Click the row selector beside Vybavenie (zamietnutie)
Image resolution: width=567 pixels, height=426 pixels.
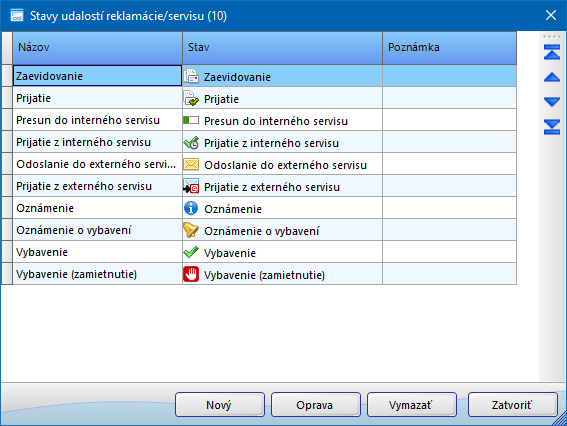pyautogui.click(x=7, y=274)
